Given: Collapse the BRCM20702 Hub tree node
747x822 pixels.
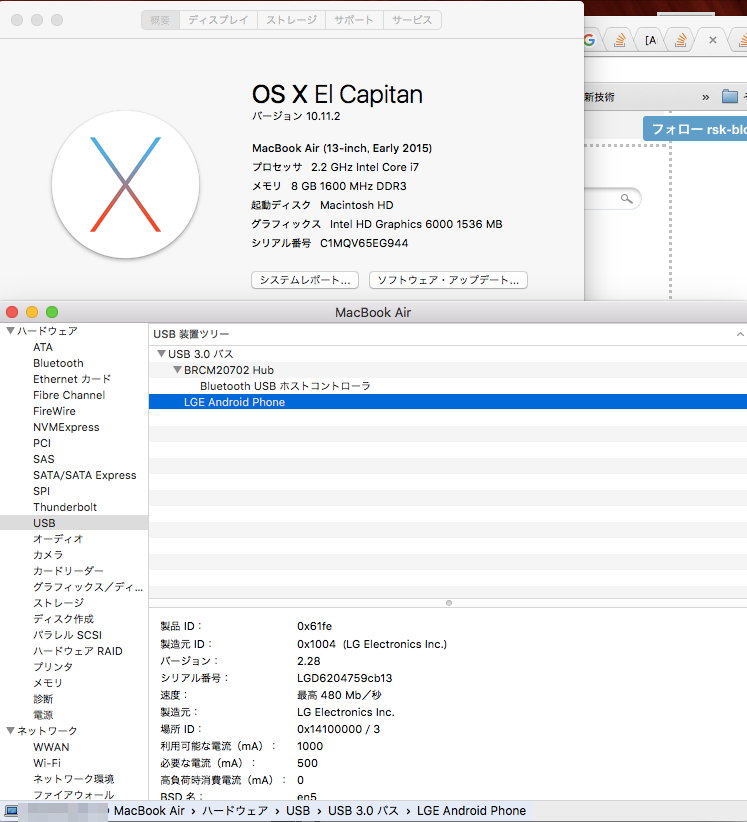Looking at the screenshot, I should tap(178, 370).
